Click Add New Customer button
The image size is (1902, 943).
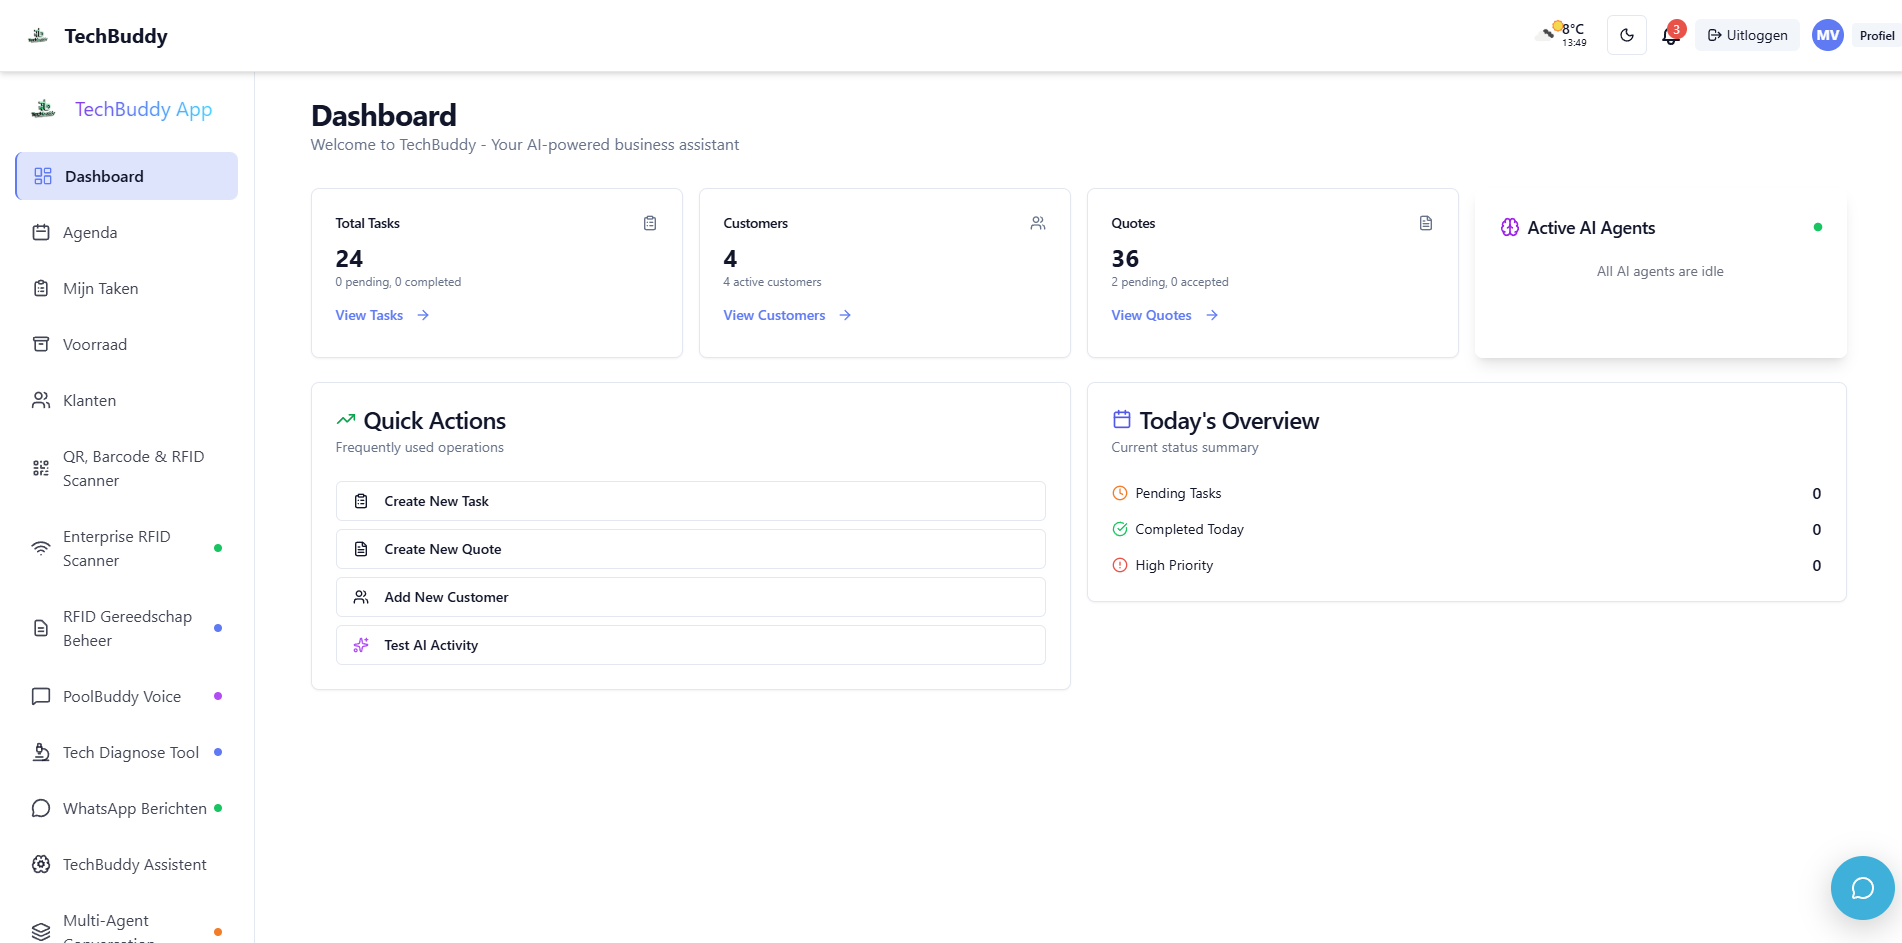[x=691, y=597]
